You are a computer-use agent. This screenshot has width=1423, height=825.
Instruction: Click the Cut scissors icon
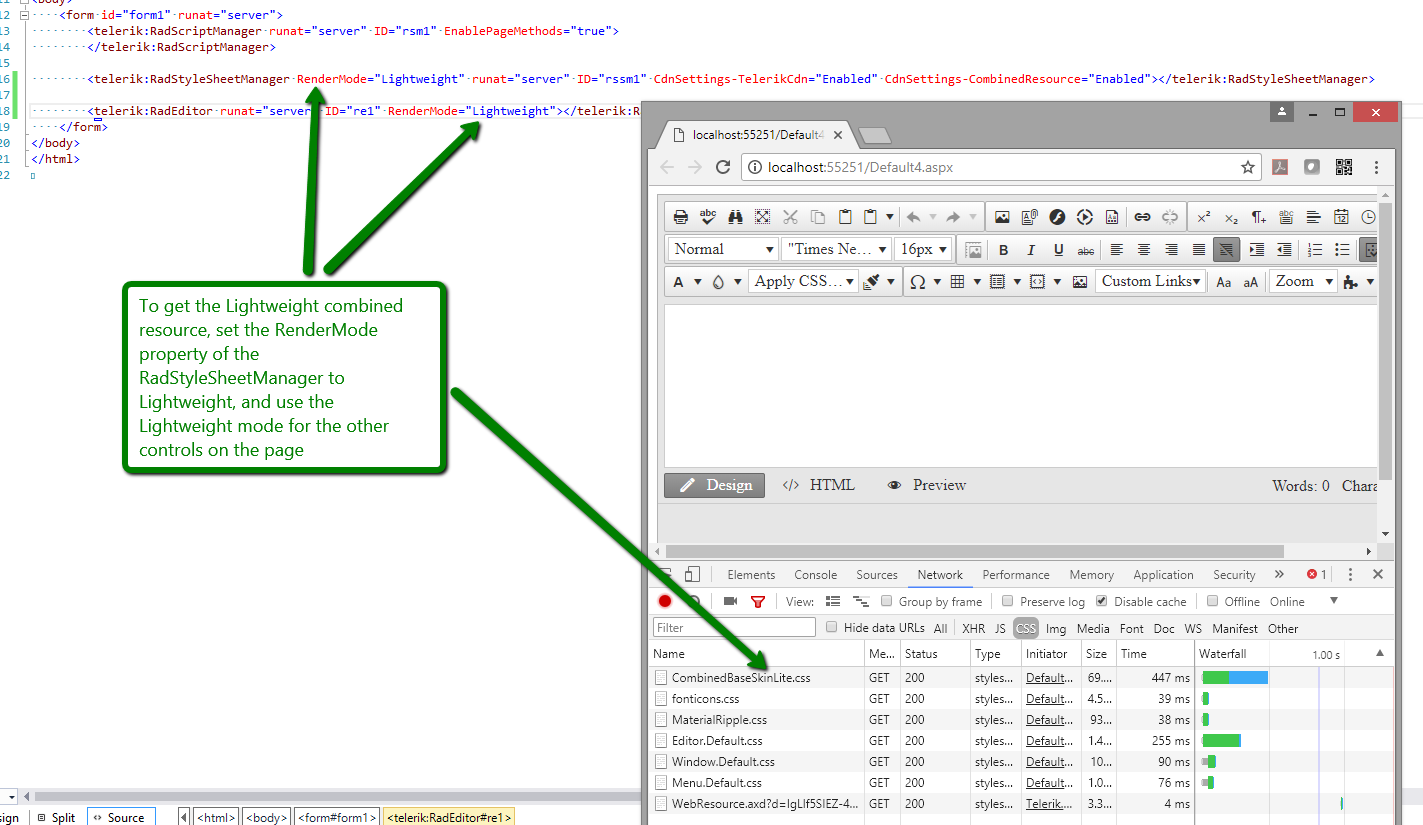pos(790,217)
